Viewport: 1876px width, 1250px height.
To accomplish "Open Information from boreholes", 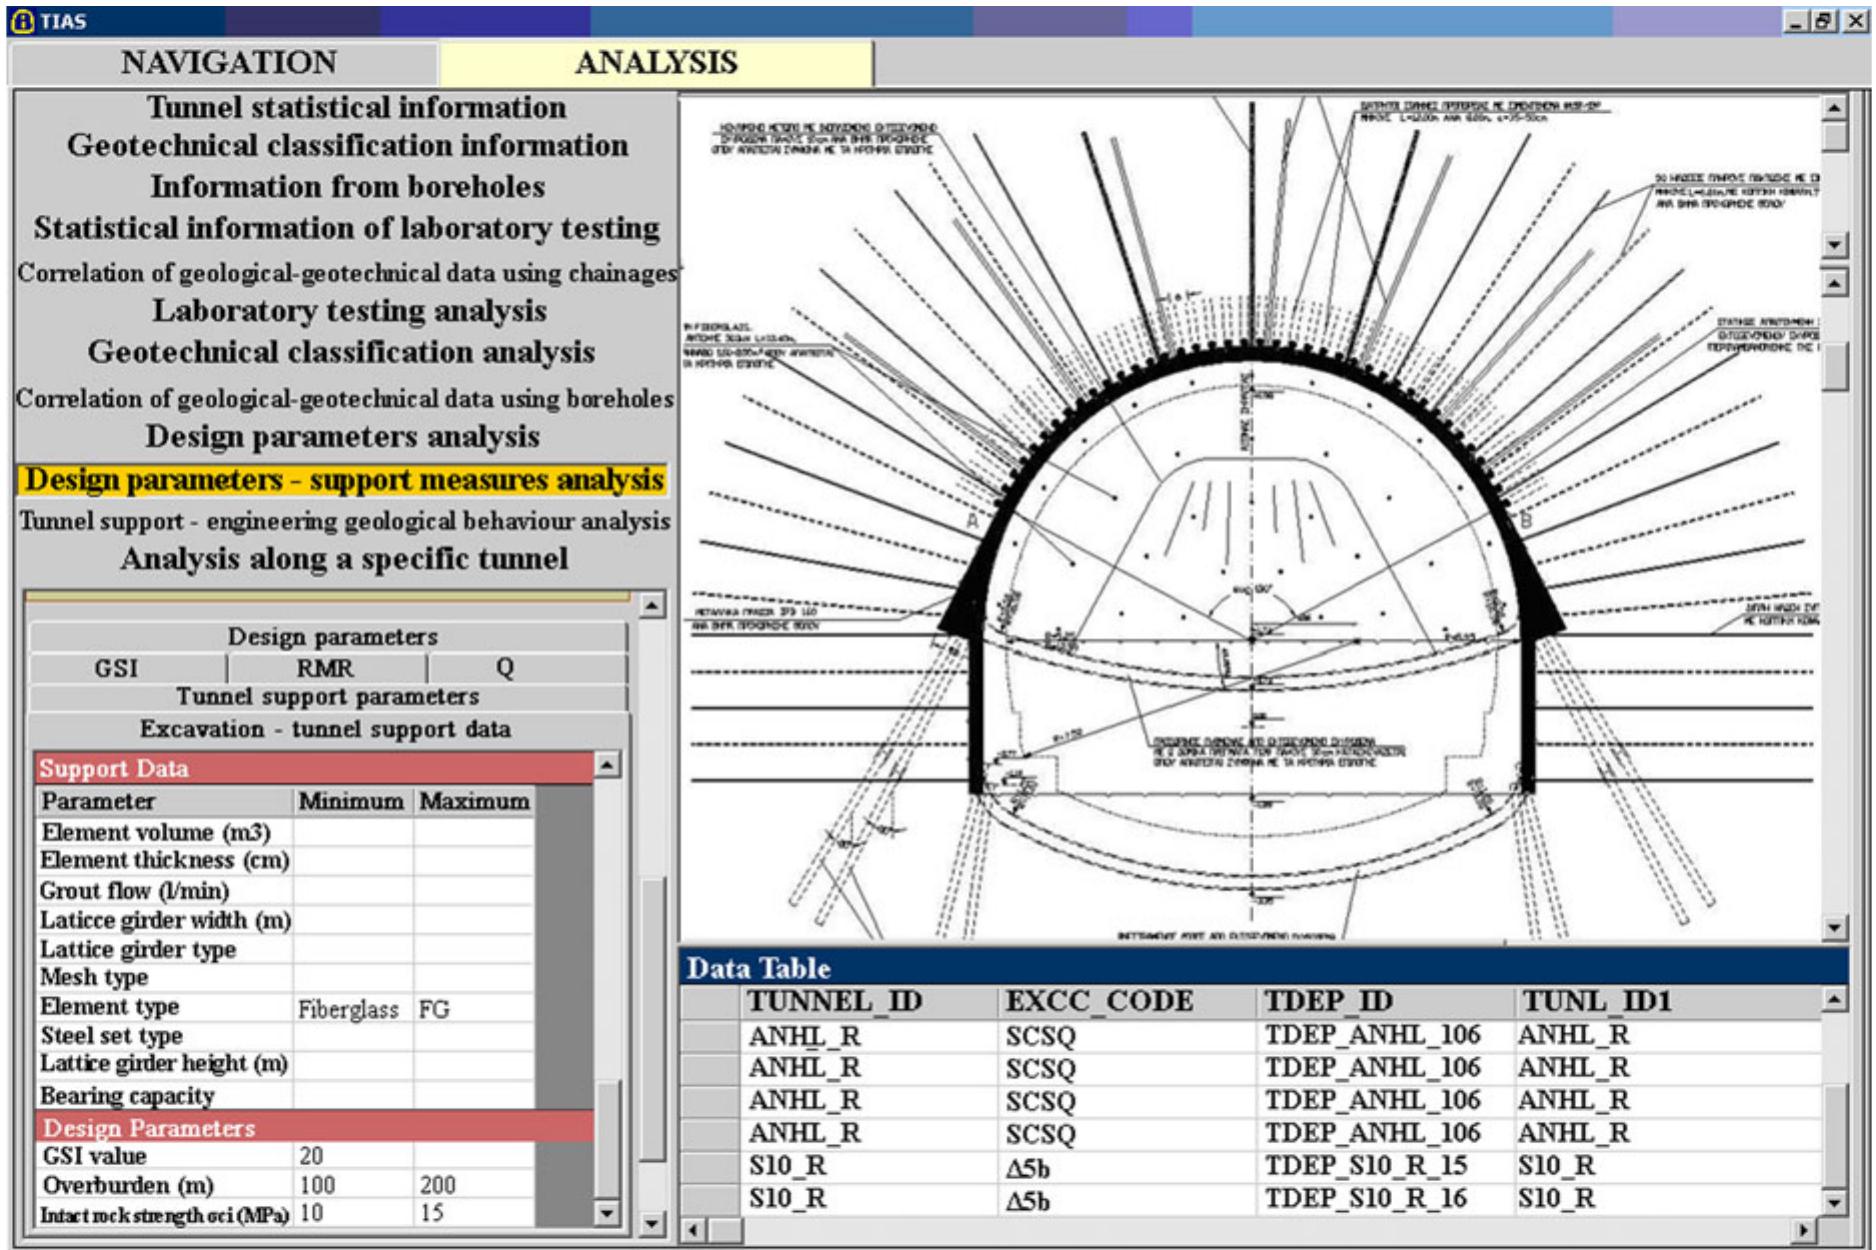I will click(347, 186).
